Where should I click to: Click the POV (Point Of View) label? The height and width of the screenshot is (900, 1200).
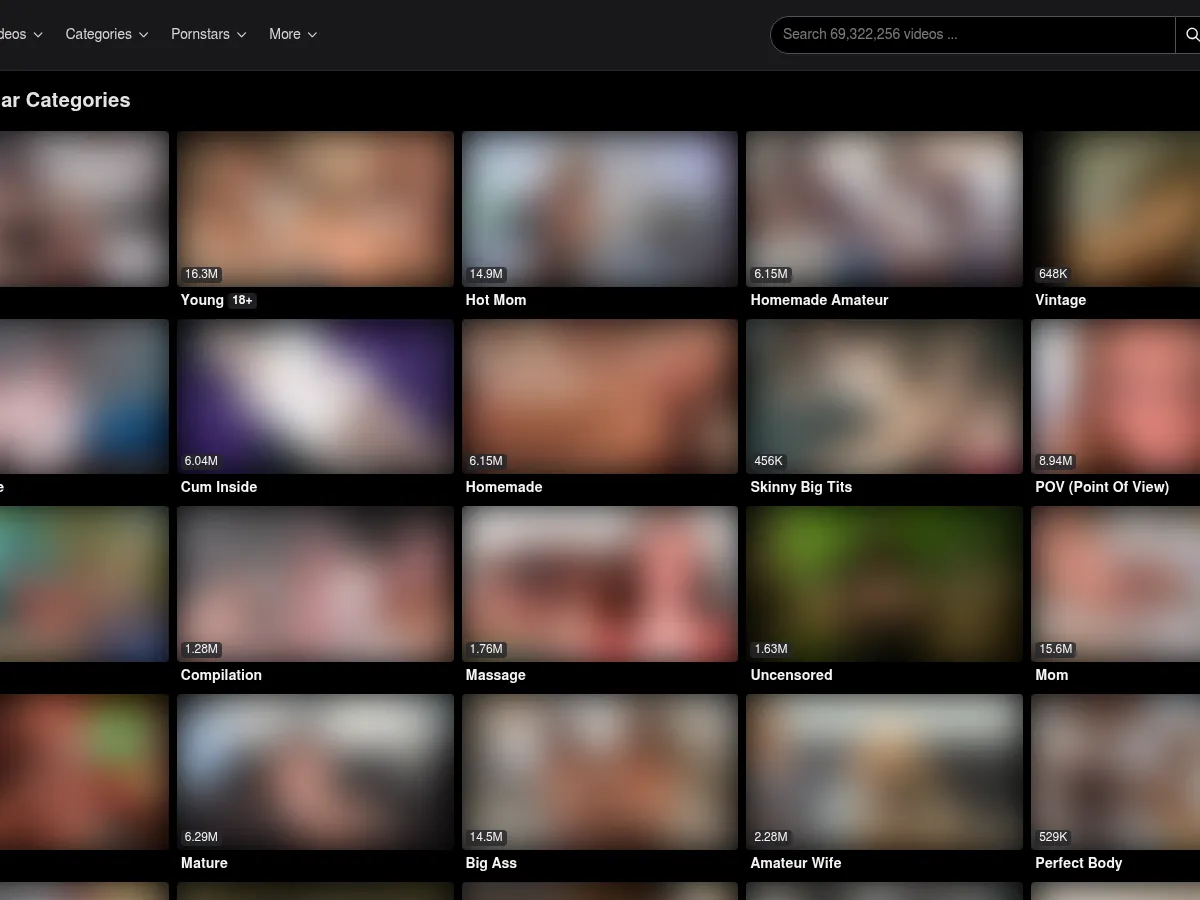pyautogui.click(x=1102, y=487)
